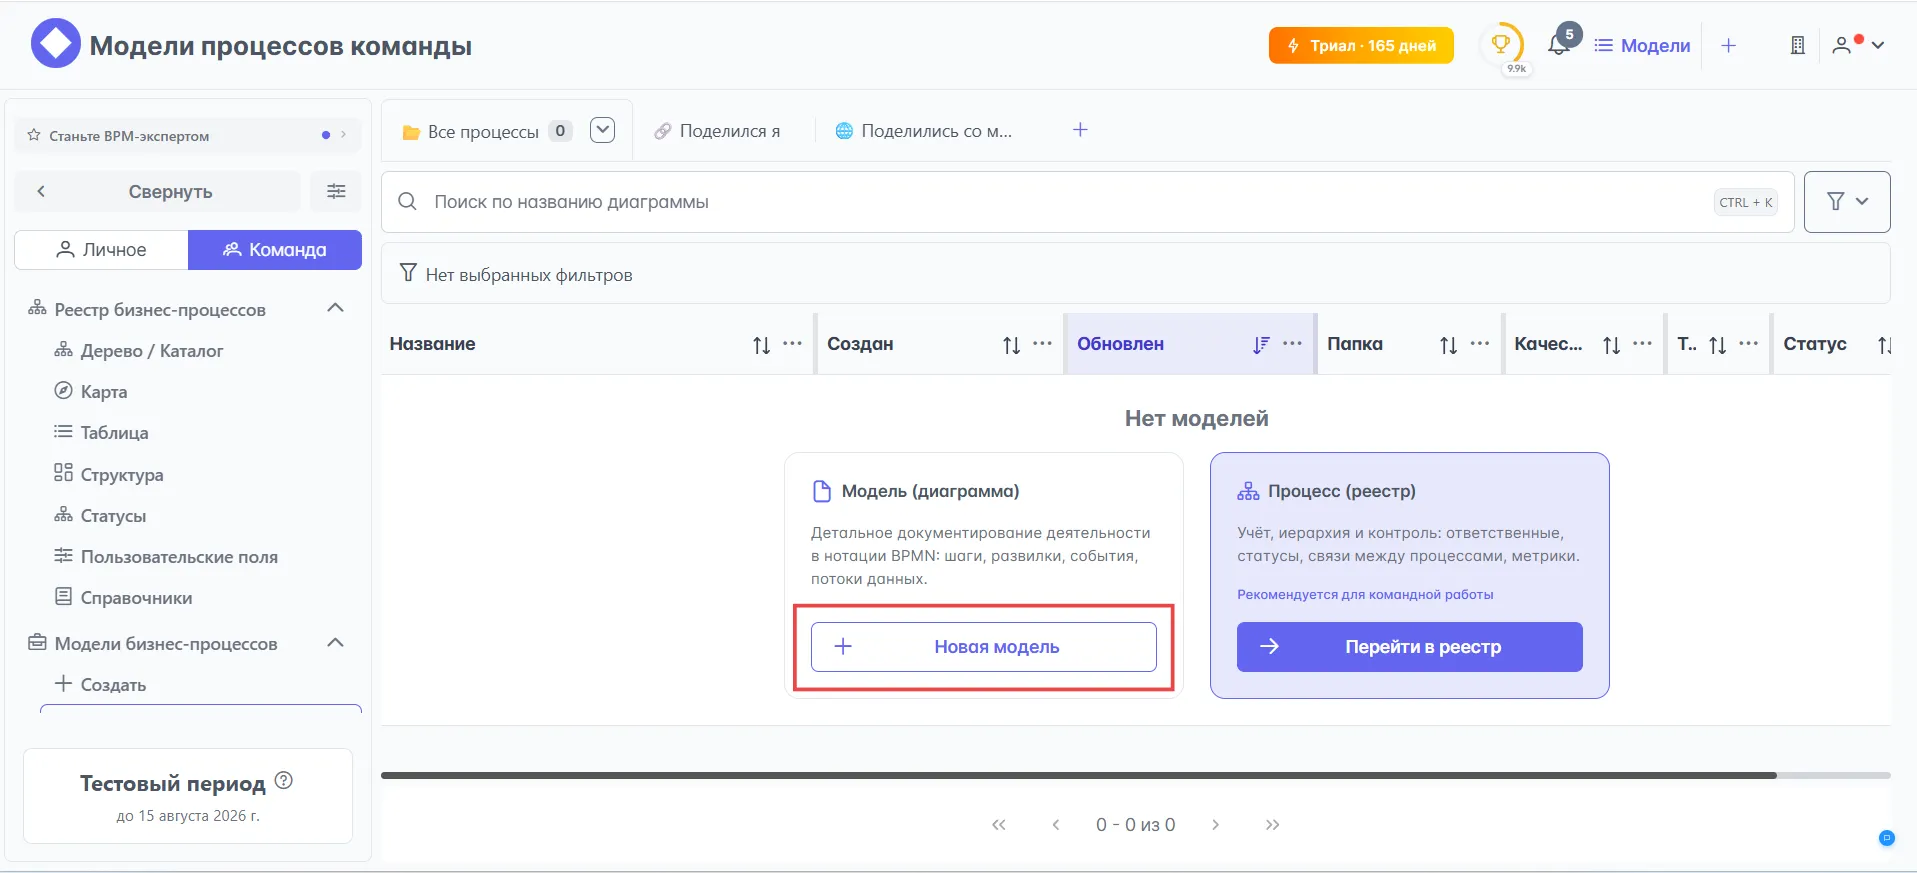
Task: Click the sidebar settings sliders icon
Action: [336, 191]
